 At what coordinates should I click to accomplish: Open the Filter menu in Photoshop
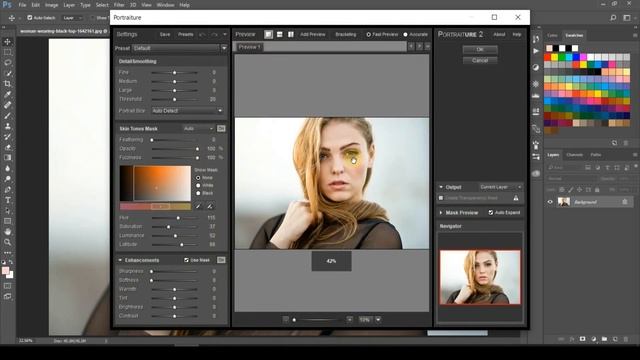(x=119, y=5)
